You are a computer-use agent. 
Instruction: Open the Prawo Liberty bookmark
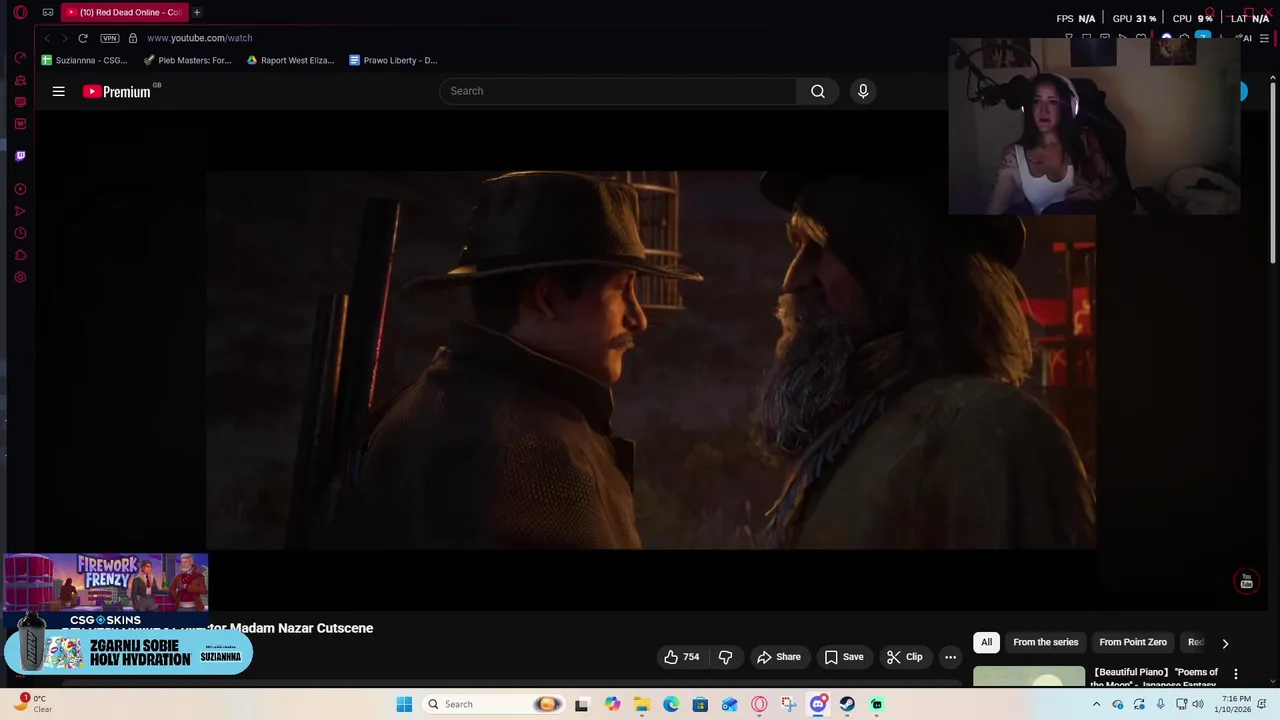coord(393,60)
